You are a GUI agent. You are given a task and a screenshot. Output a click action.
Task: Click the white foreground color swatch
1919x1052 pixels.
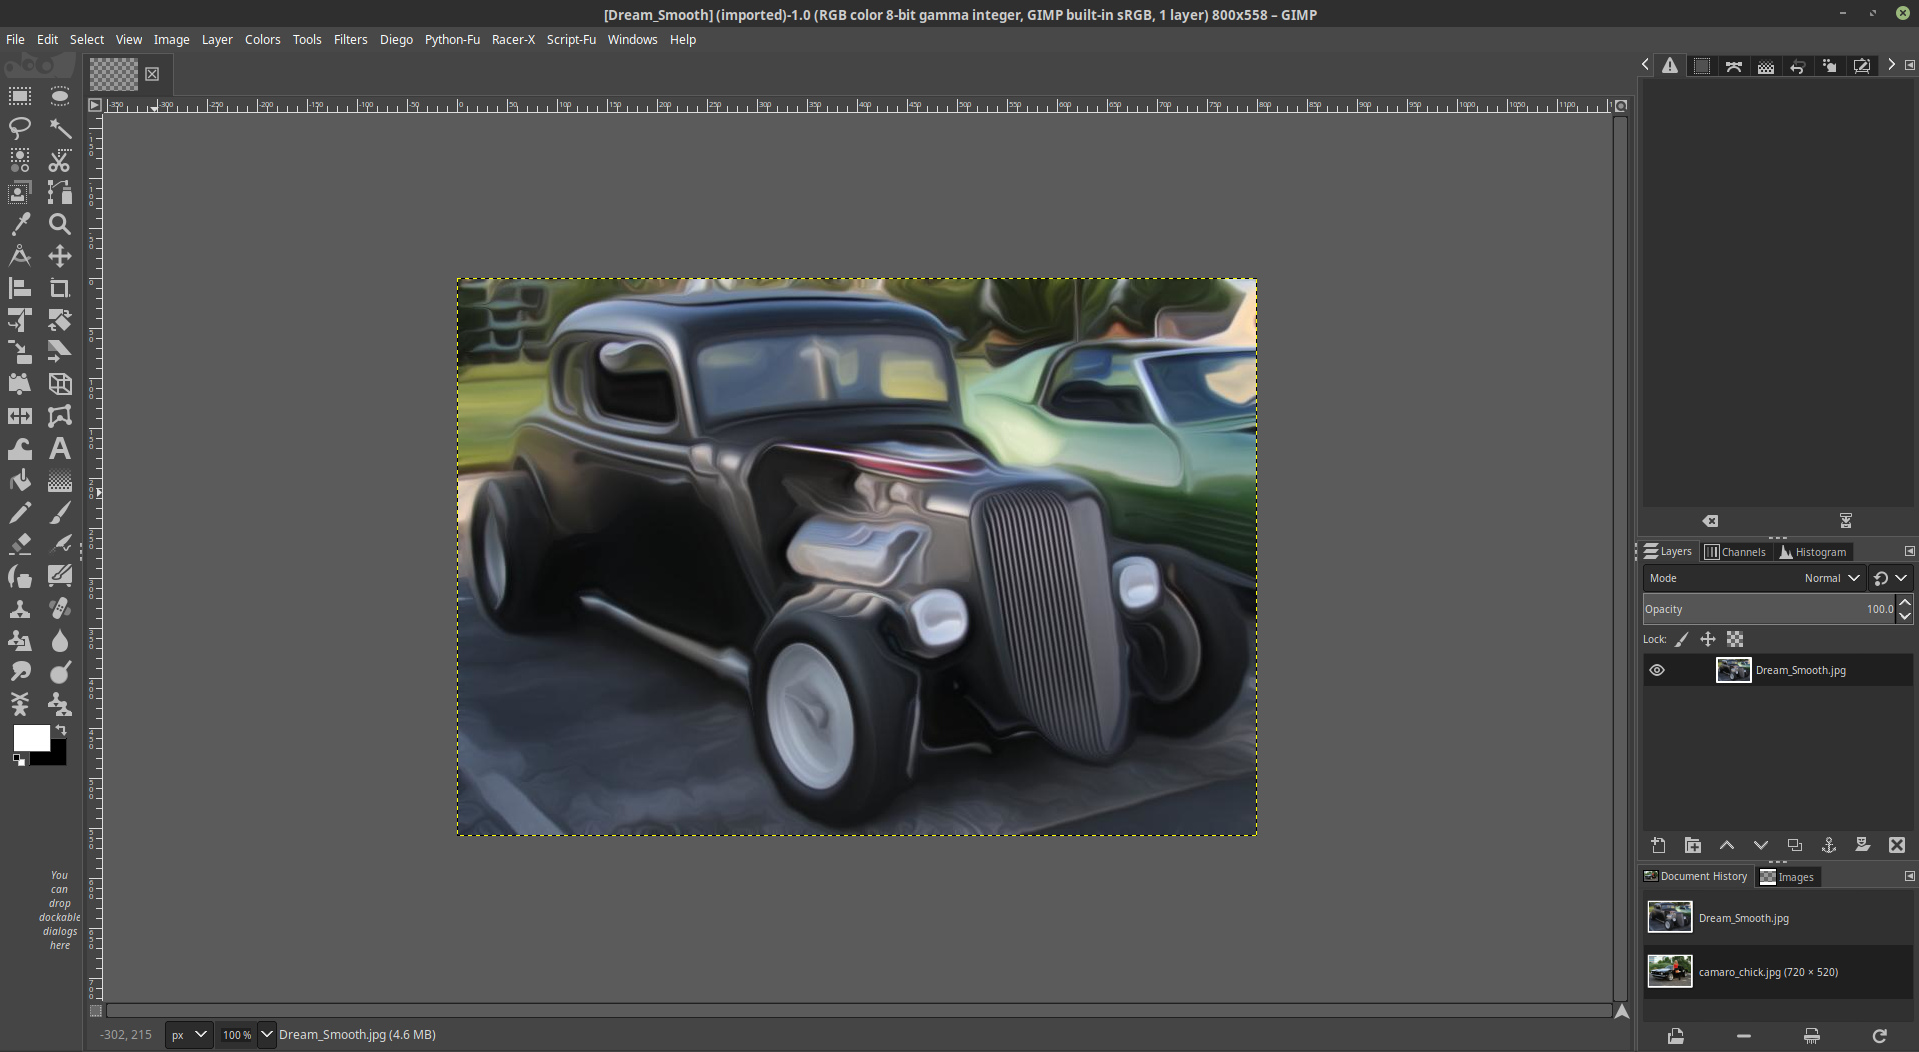(x=31, y=738)
